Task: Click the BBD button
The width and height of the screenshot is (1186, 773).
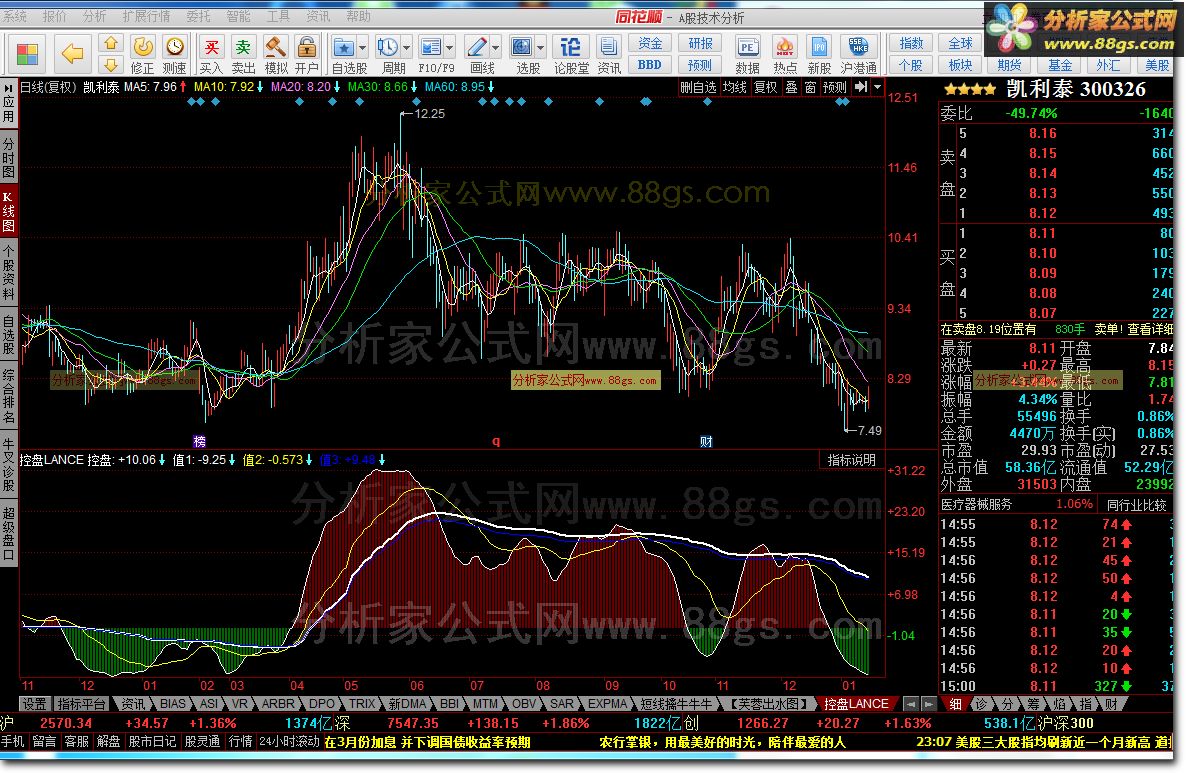Action: (x=650, y=65)
